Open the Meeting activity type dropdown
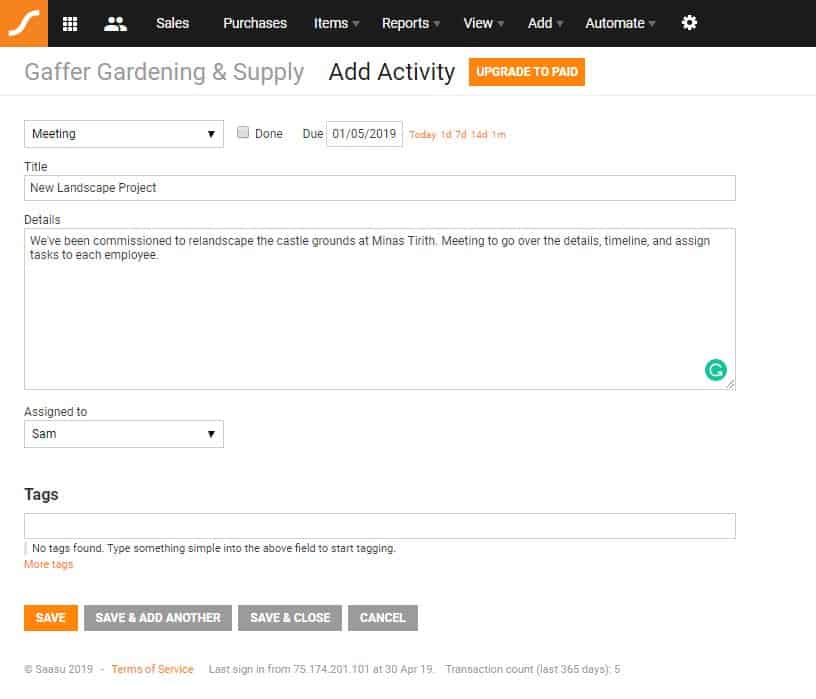Image resolution: width=816 pixels, height=699 pixels. (124, 134)
